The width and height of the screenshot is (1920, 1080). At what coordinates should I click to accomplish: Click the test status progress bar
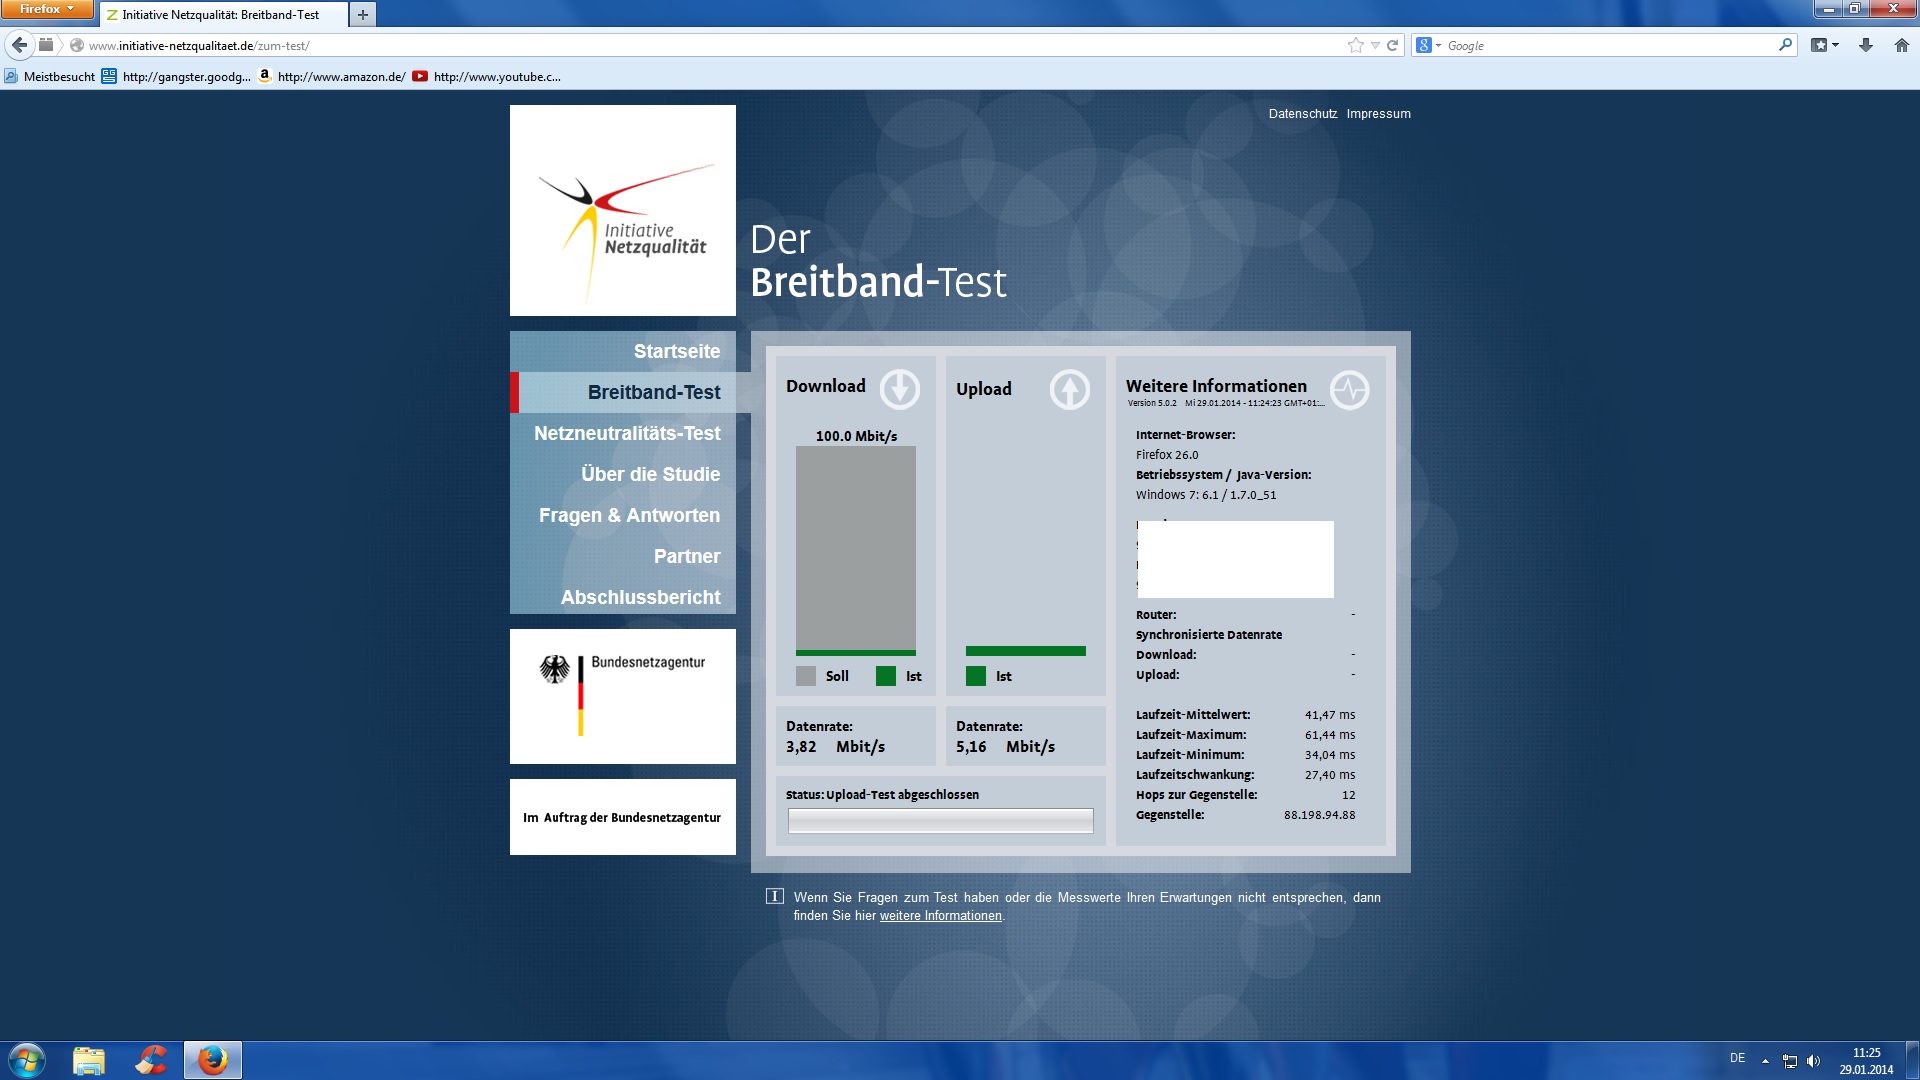(x=940, y=821)
